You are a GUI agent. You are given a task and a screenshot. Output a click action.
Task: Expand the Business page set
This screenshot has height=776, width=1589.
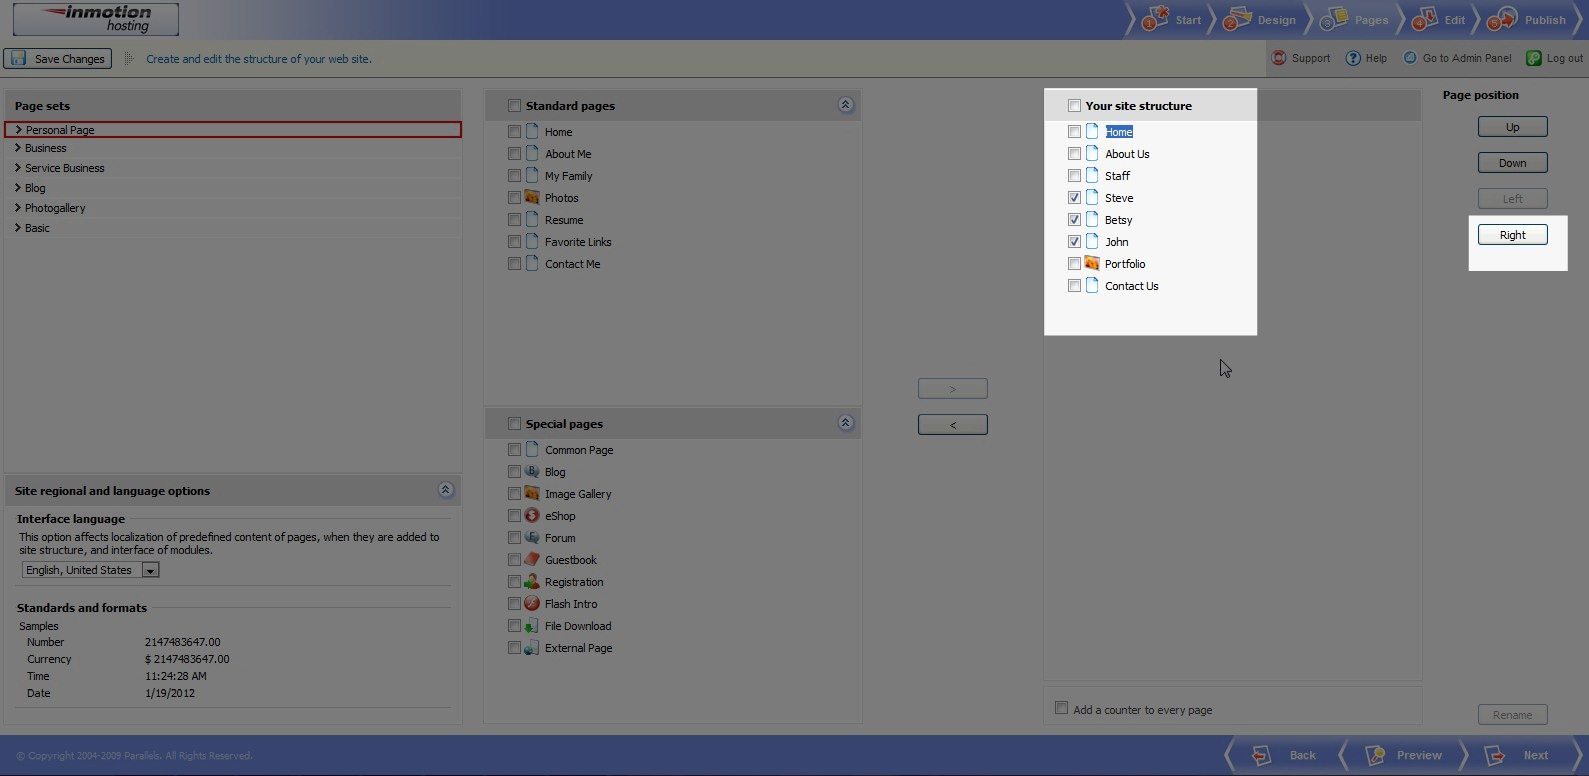[x=18, y=148]
